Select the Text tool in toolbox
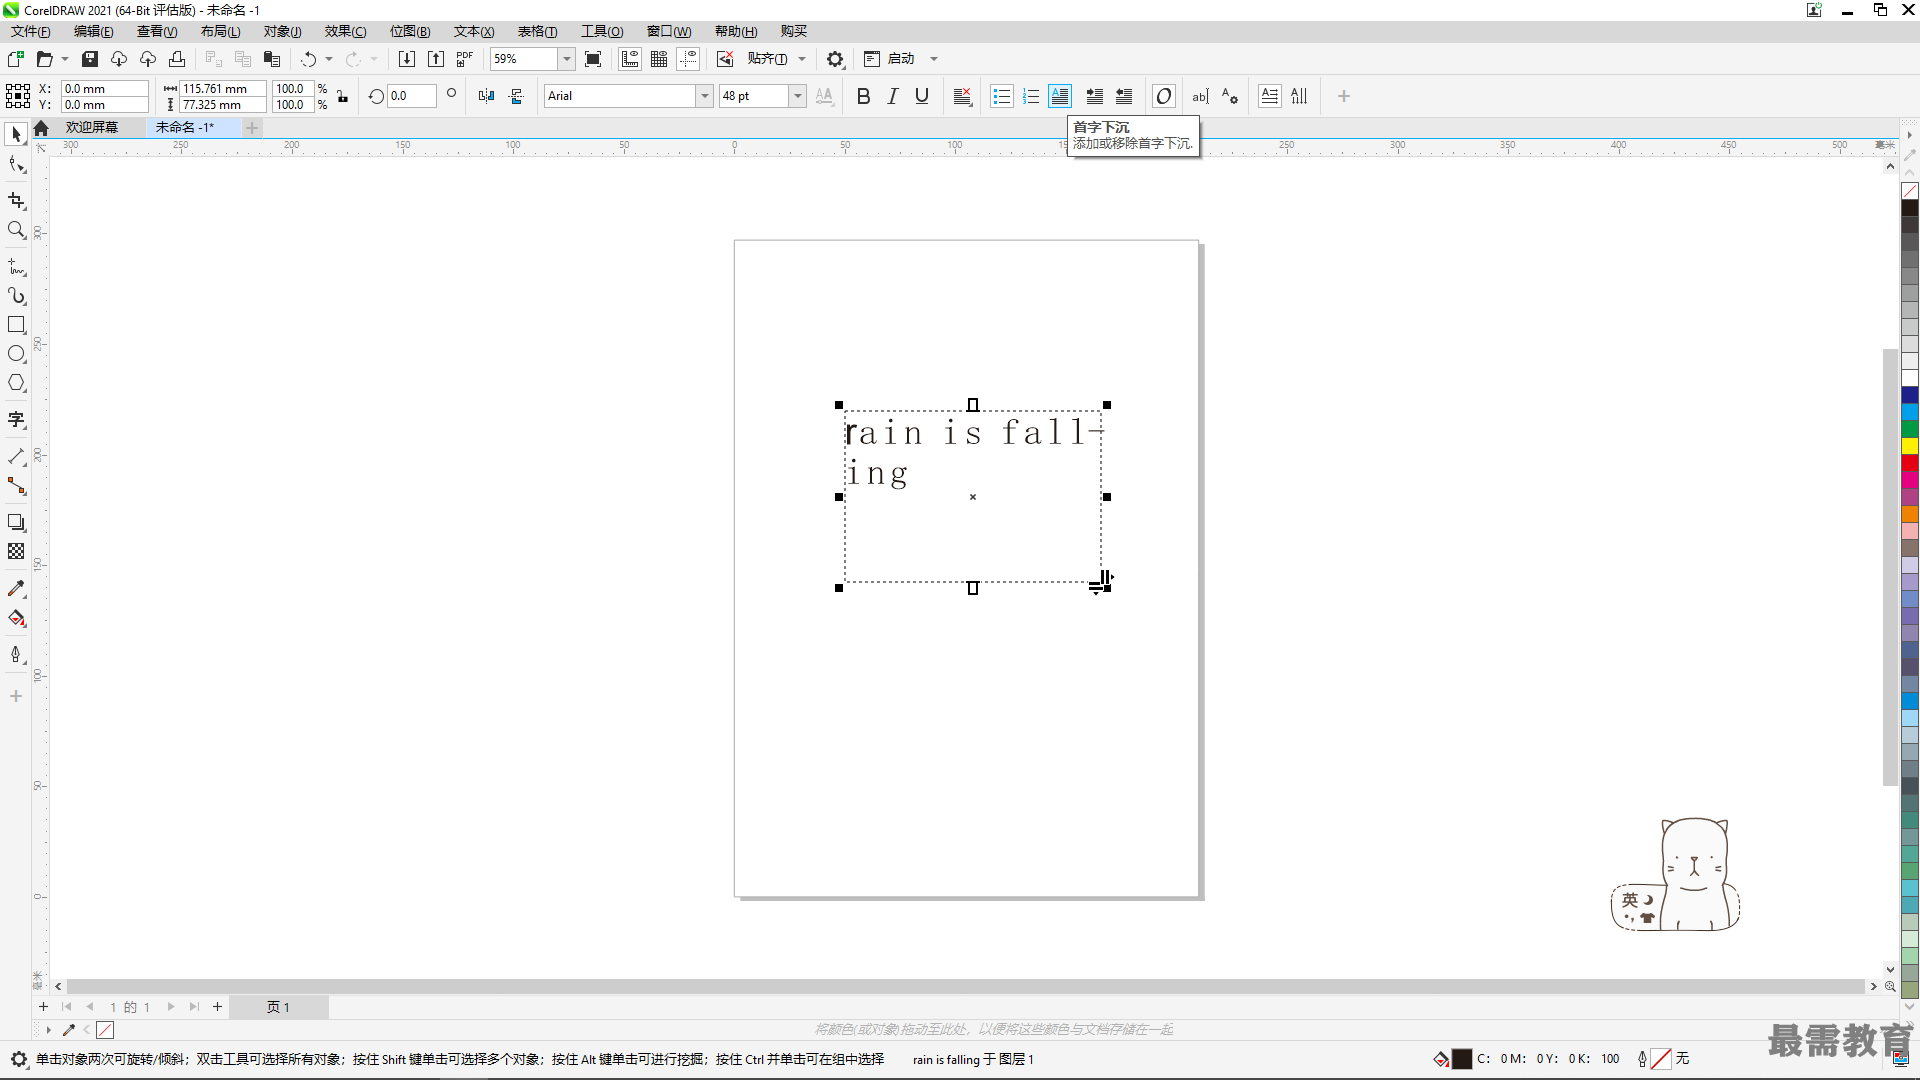This screenshot has height=1080, width=1920. 16,420
